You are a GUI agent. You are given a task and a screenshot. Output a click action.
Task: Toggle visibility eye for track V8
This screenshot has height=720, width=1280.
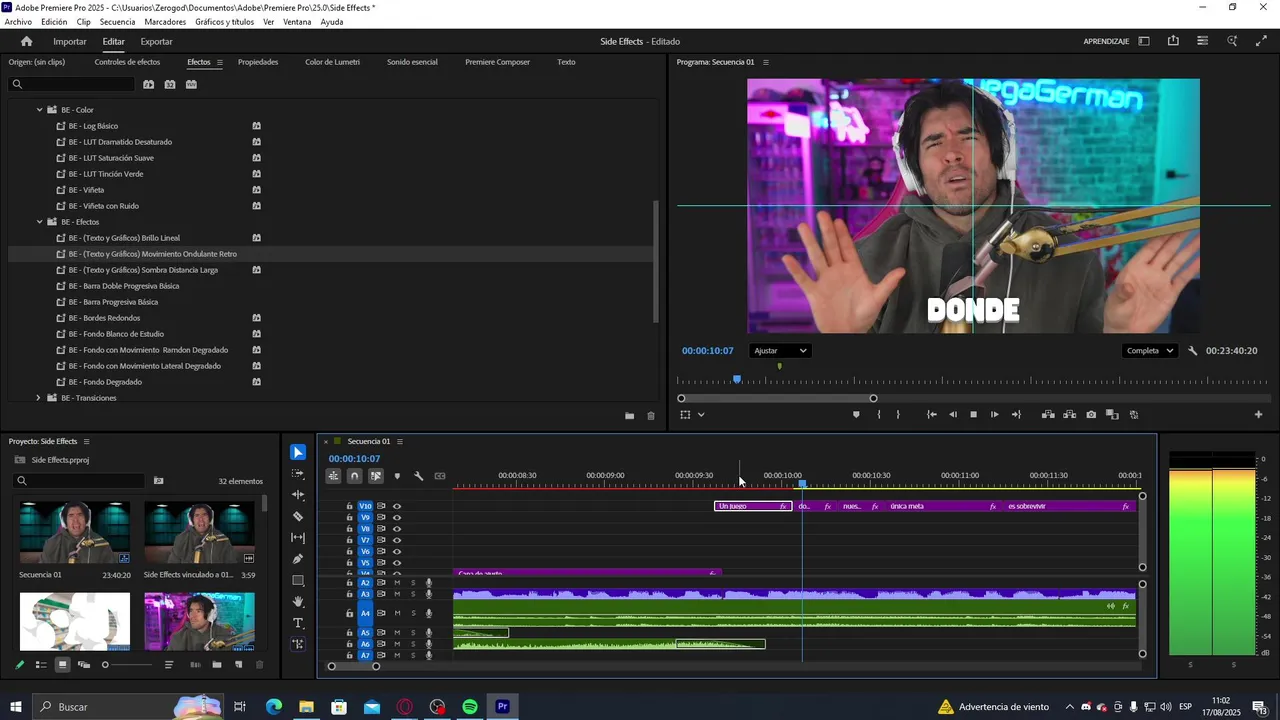397,529
